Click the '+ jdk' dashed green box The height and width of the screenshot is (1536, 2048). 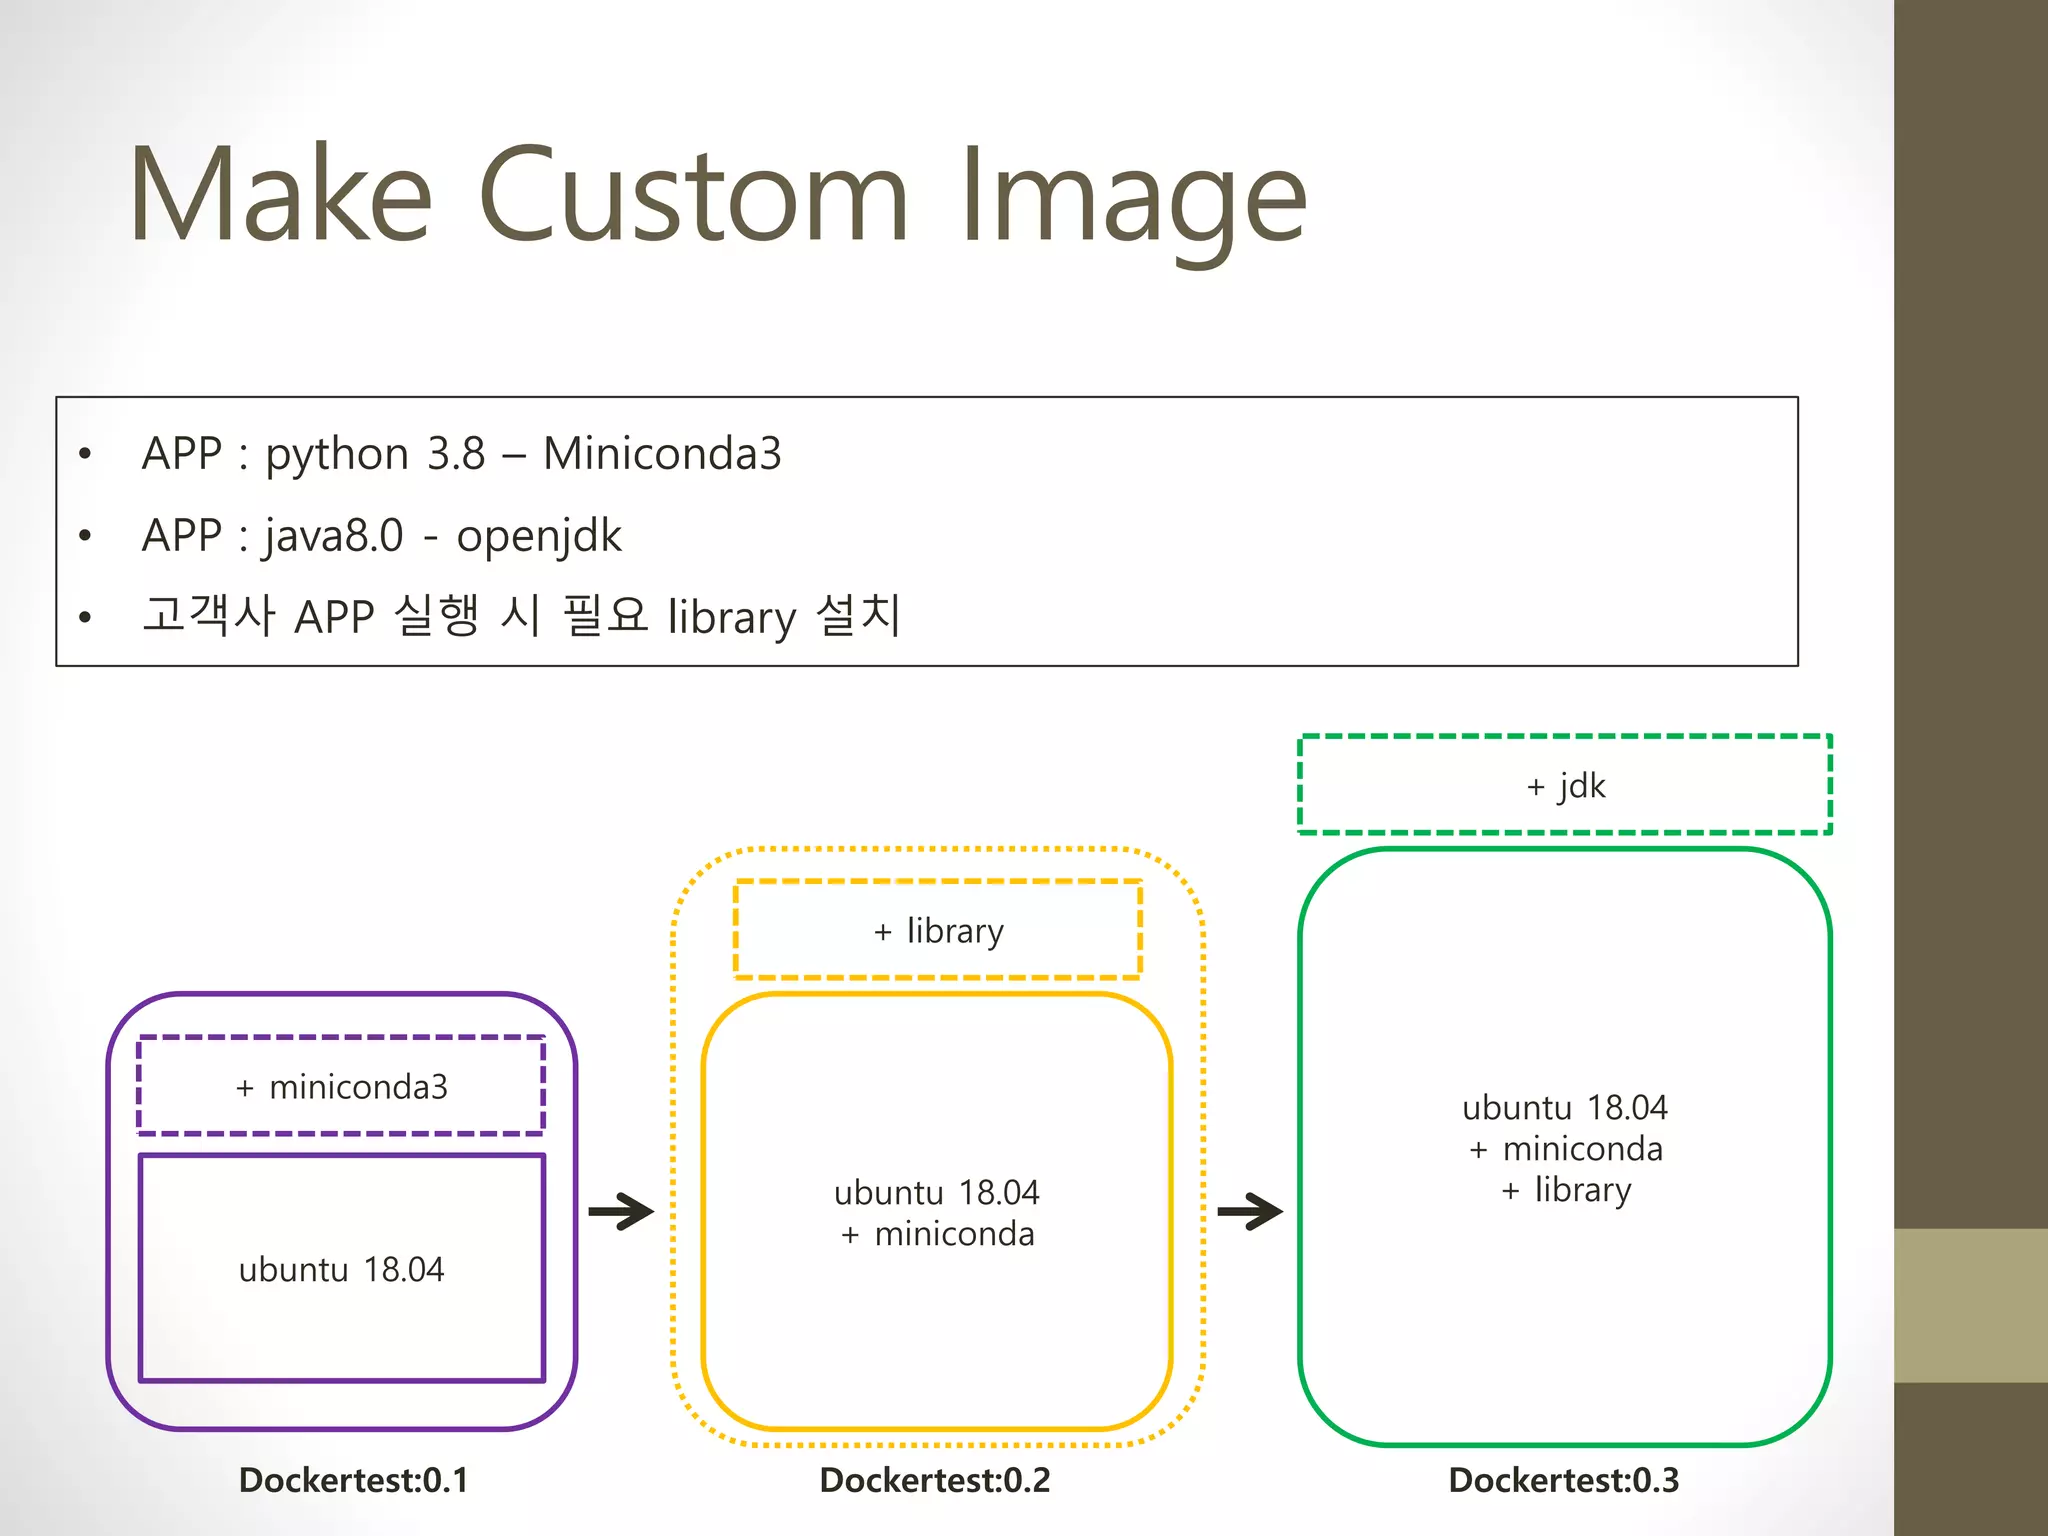click(x=1565, y=785)
